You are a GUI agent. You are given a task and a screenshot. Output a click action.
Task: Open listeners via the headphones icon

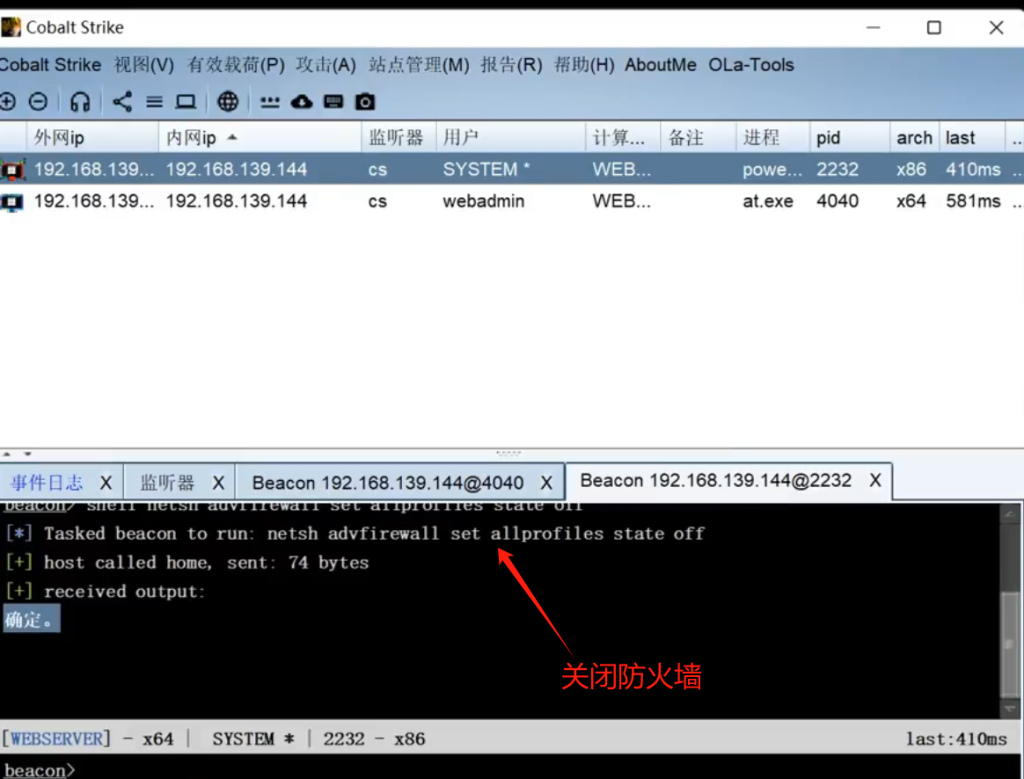pos(80,102)
